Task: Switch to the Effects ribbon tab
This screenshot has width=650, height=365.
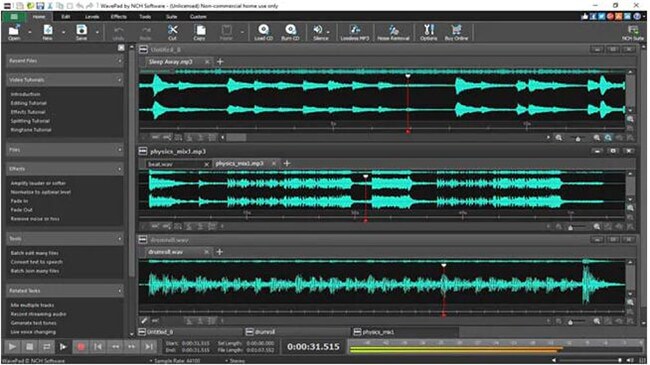Action: (119, 17)
